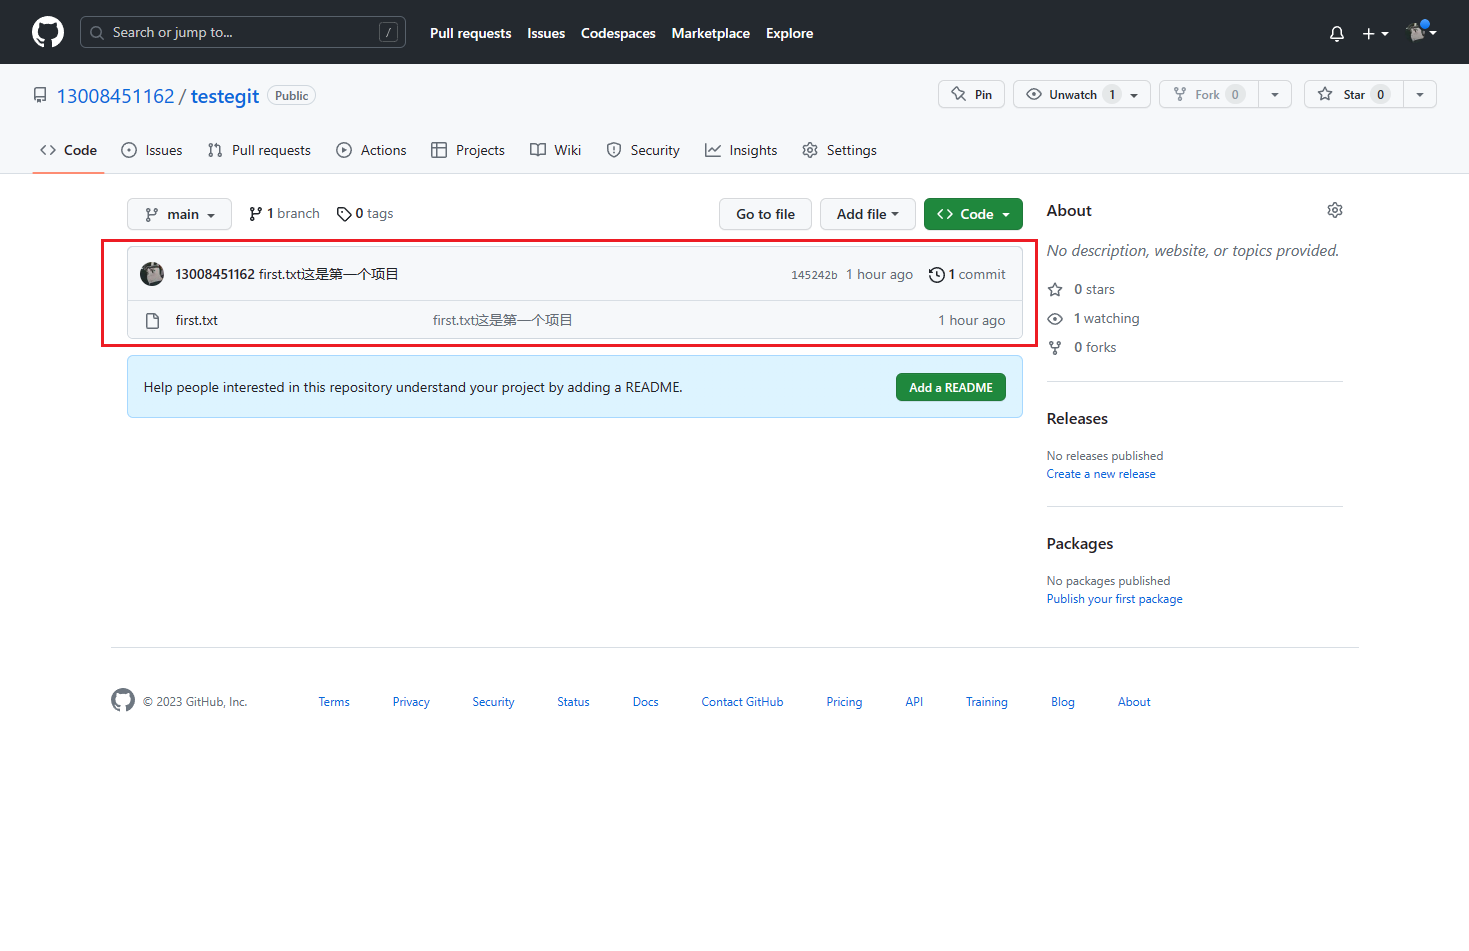
Task: Click the commit author avatar
Action: tap(152, 274)
